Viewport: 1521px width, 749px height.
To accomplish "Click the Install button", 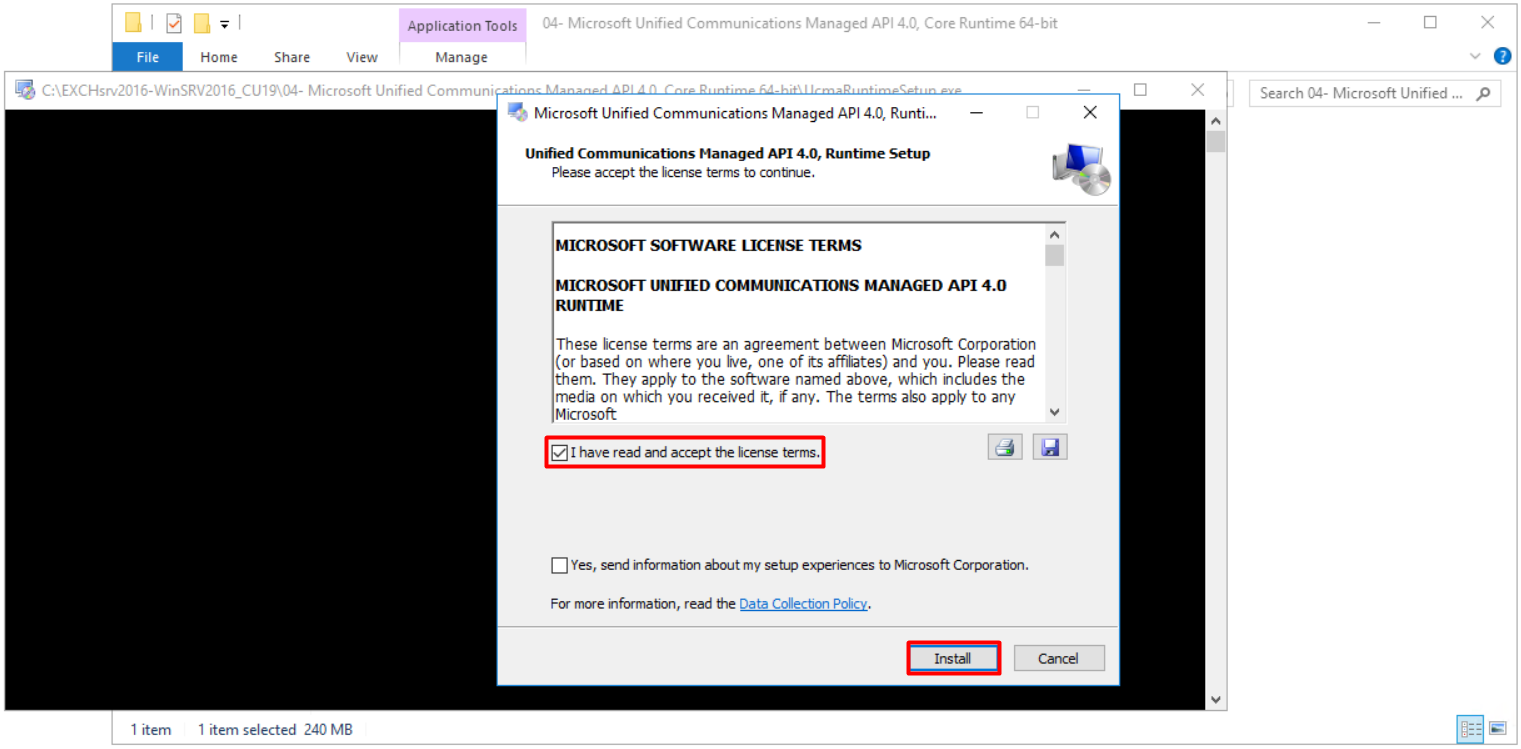I will coord(953,658).
